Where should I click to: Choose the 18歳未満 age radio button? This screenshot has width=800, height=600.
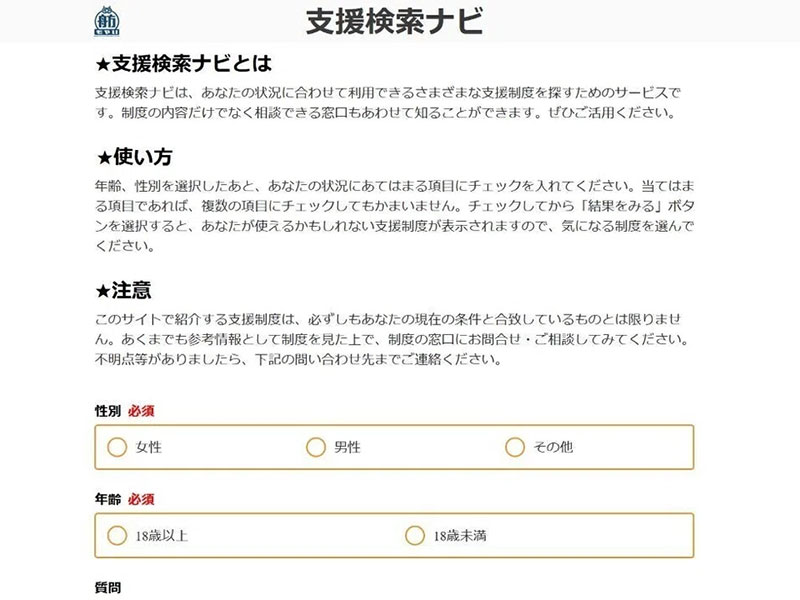click(415, 535)
